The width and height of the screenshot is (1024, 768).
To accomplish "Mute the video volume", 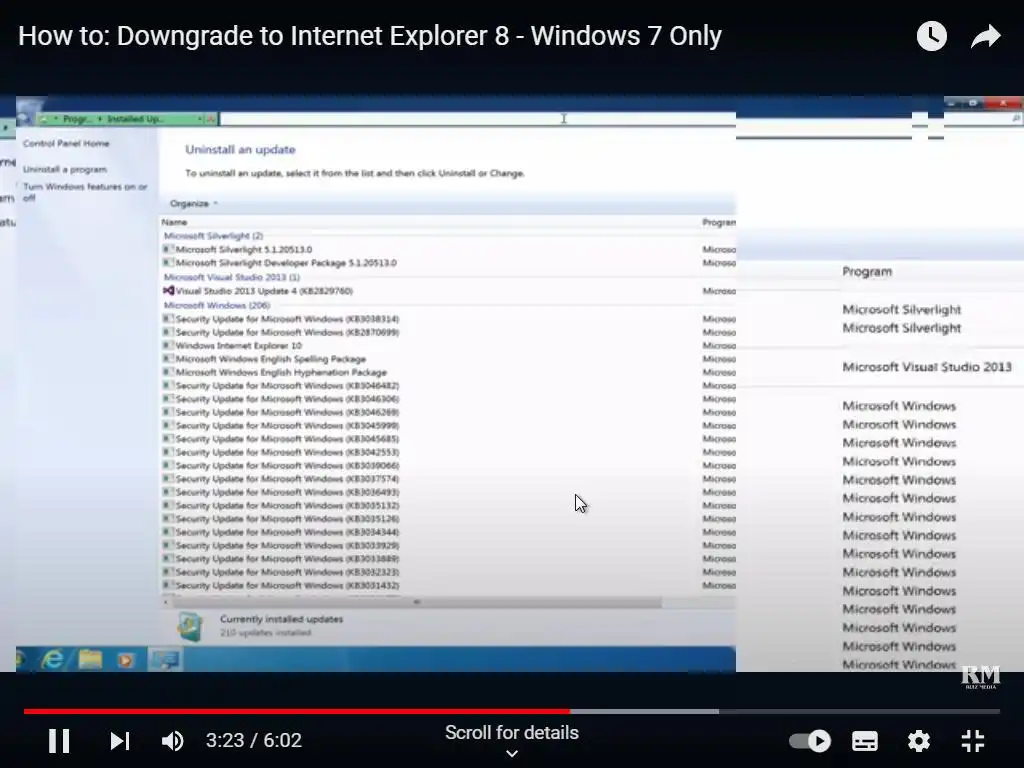I will click(173, 741).
